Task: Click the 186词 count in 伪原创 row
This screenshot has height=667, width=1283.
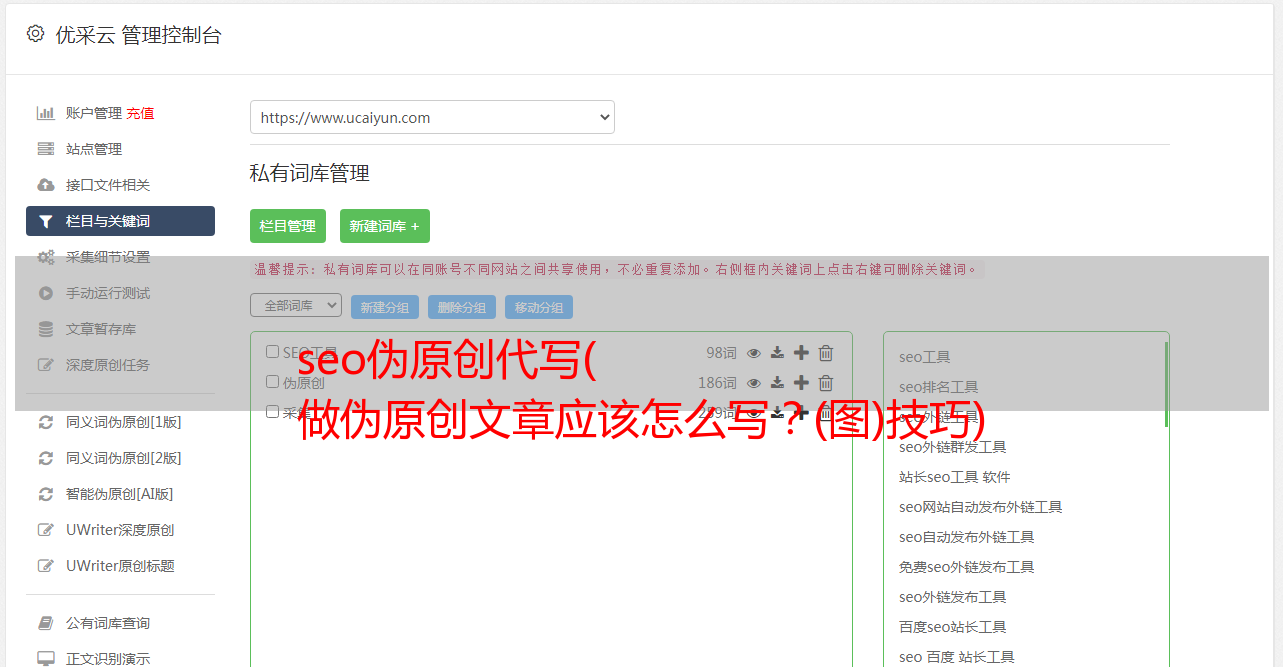Action: click(717, 383)
